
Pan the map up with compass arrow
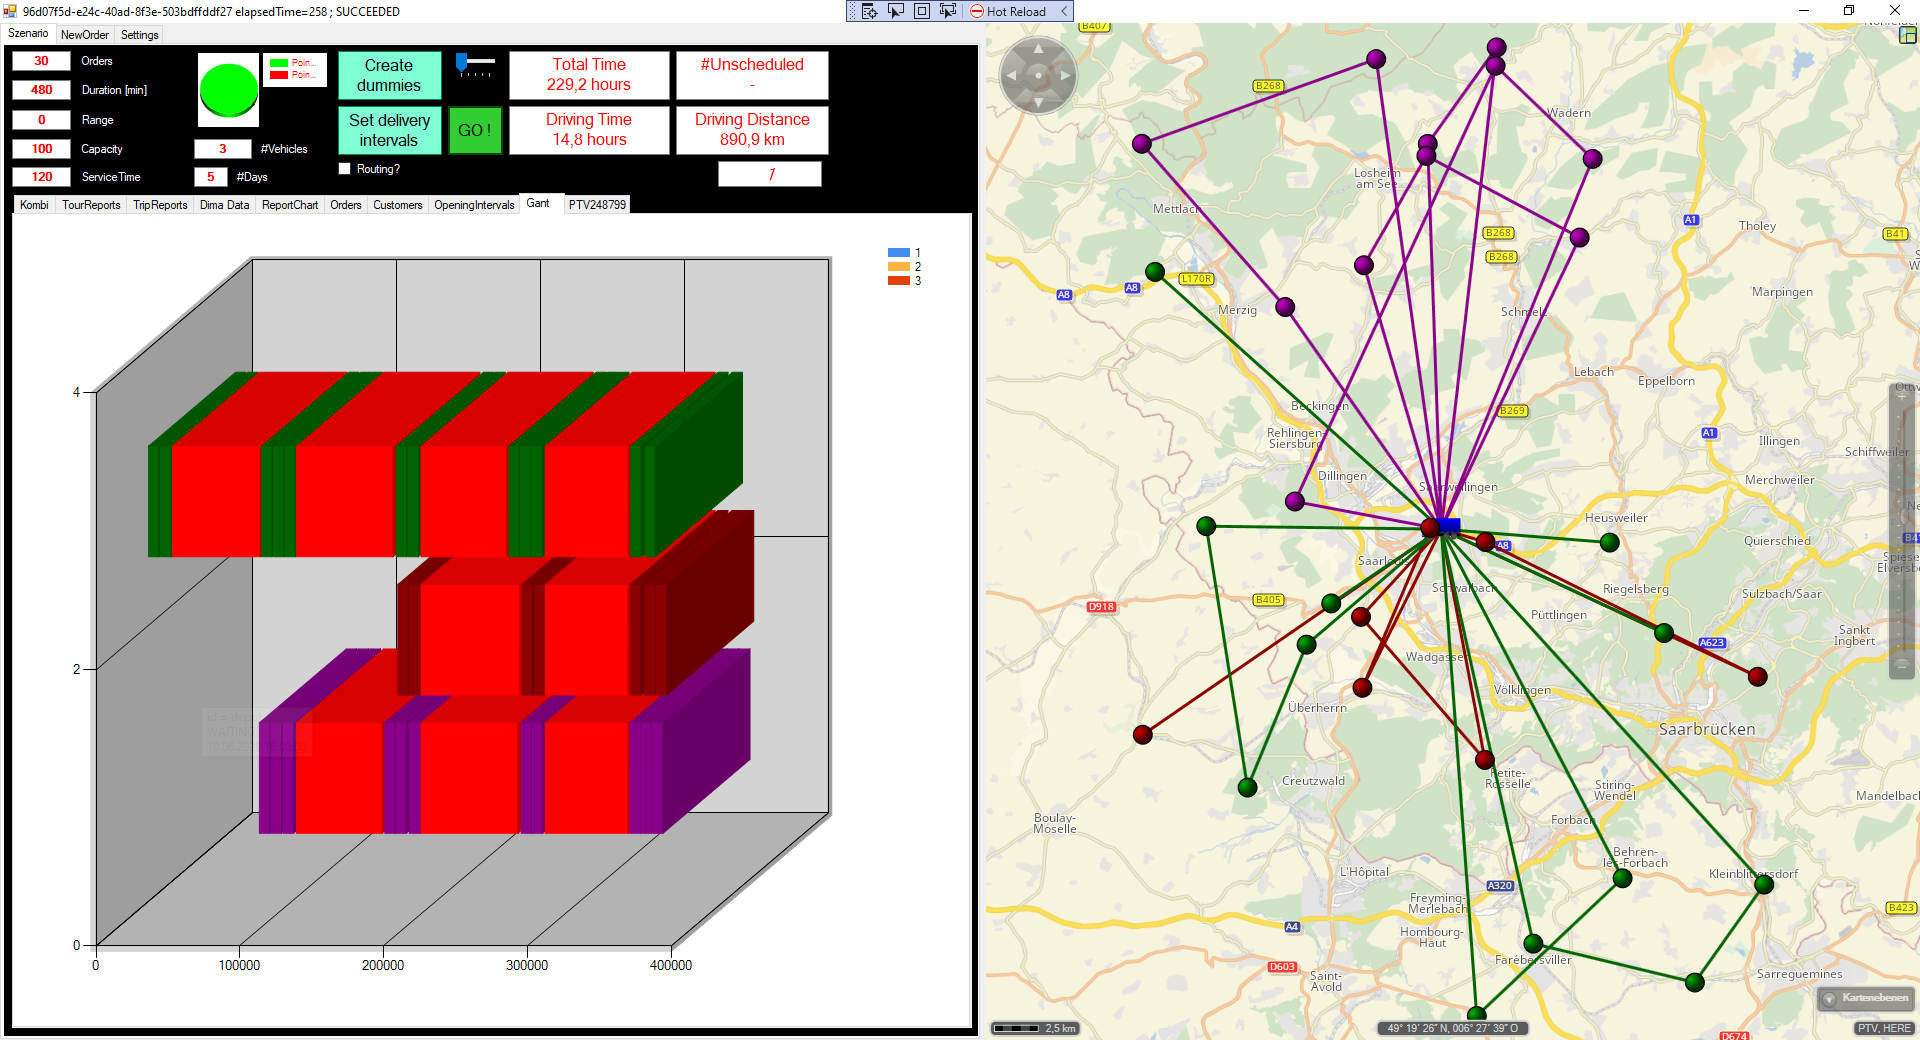click(1038, 49)
